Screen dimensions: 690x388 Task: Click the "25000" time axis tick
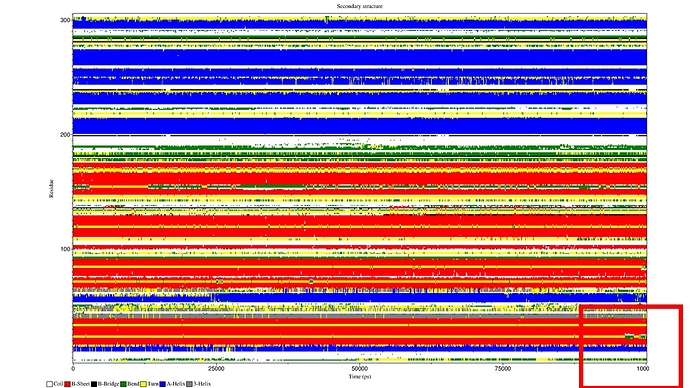click(x=216, y=369)
